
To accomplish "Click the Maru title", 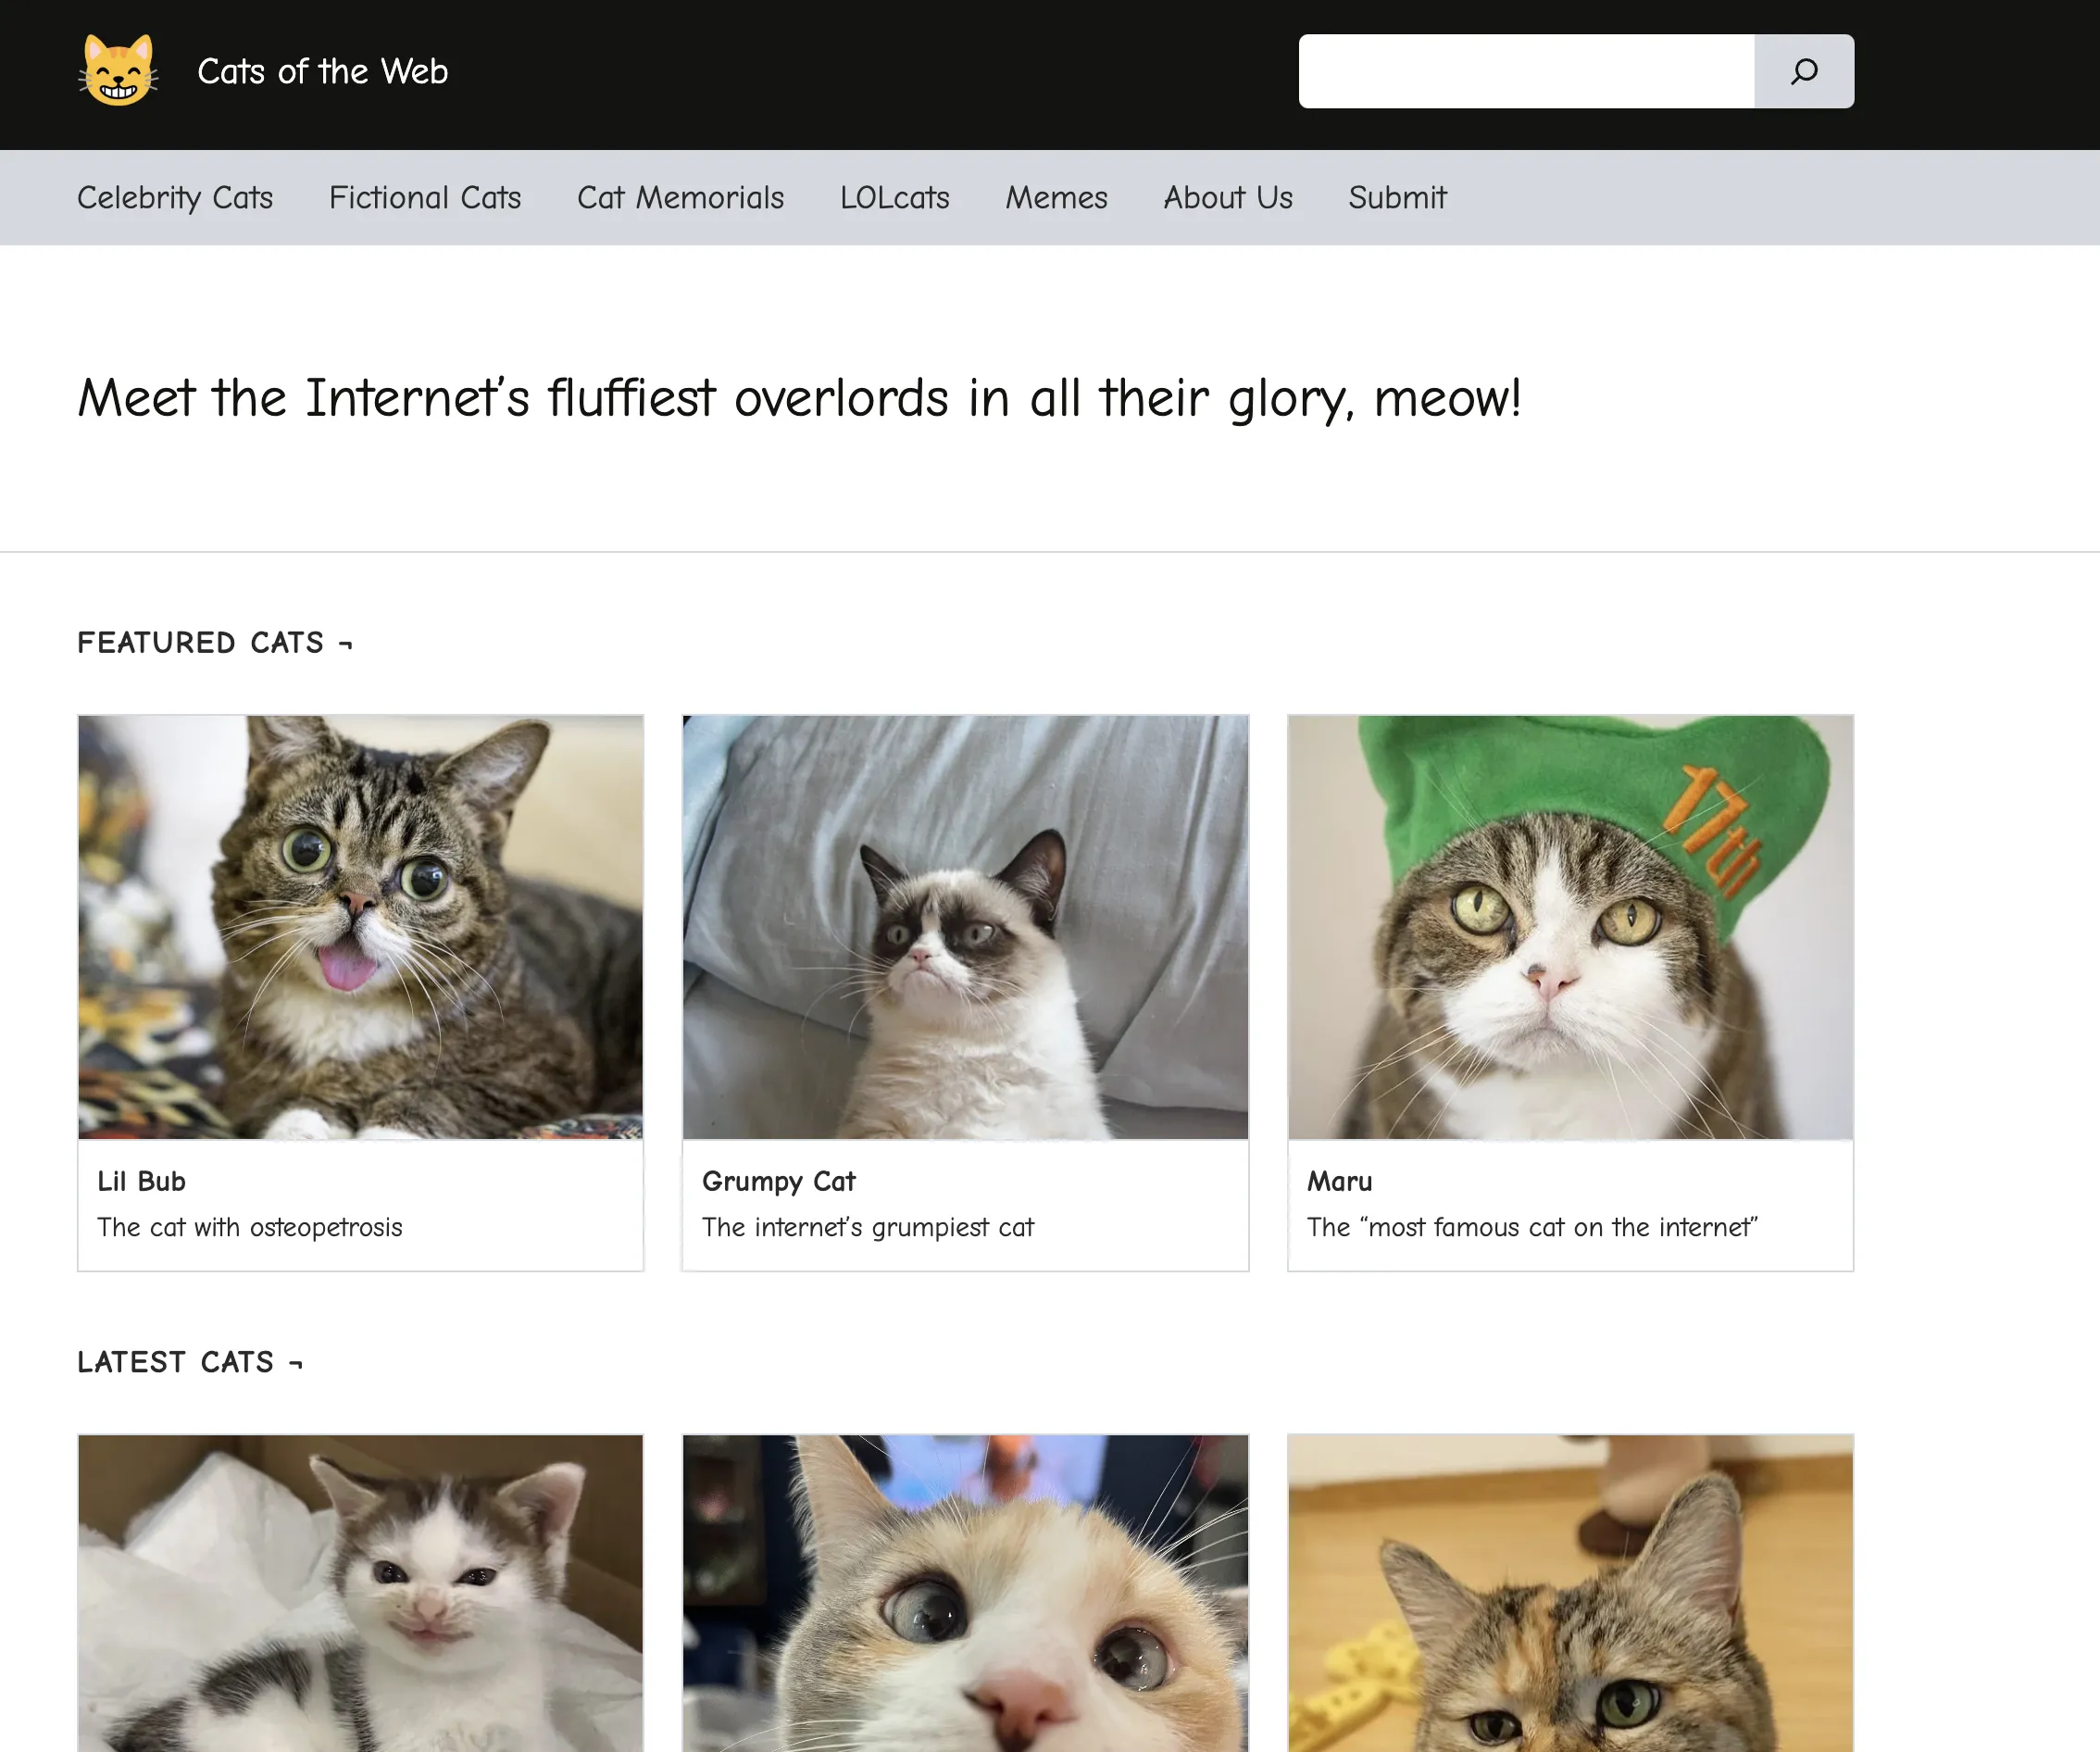I will [x=1339, y=1181].
